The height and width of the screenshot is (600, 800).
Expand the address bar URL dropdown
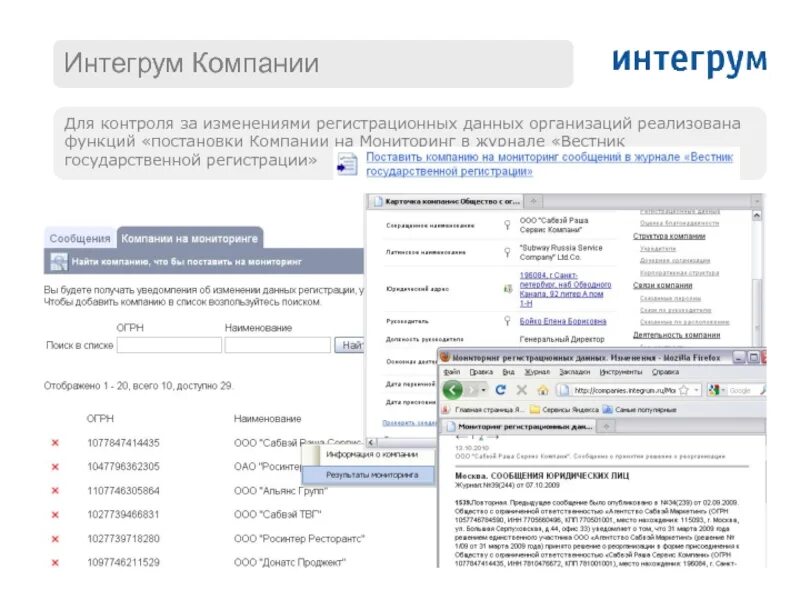(696, 390)
